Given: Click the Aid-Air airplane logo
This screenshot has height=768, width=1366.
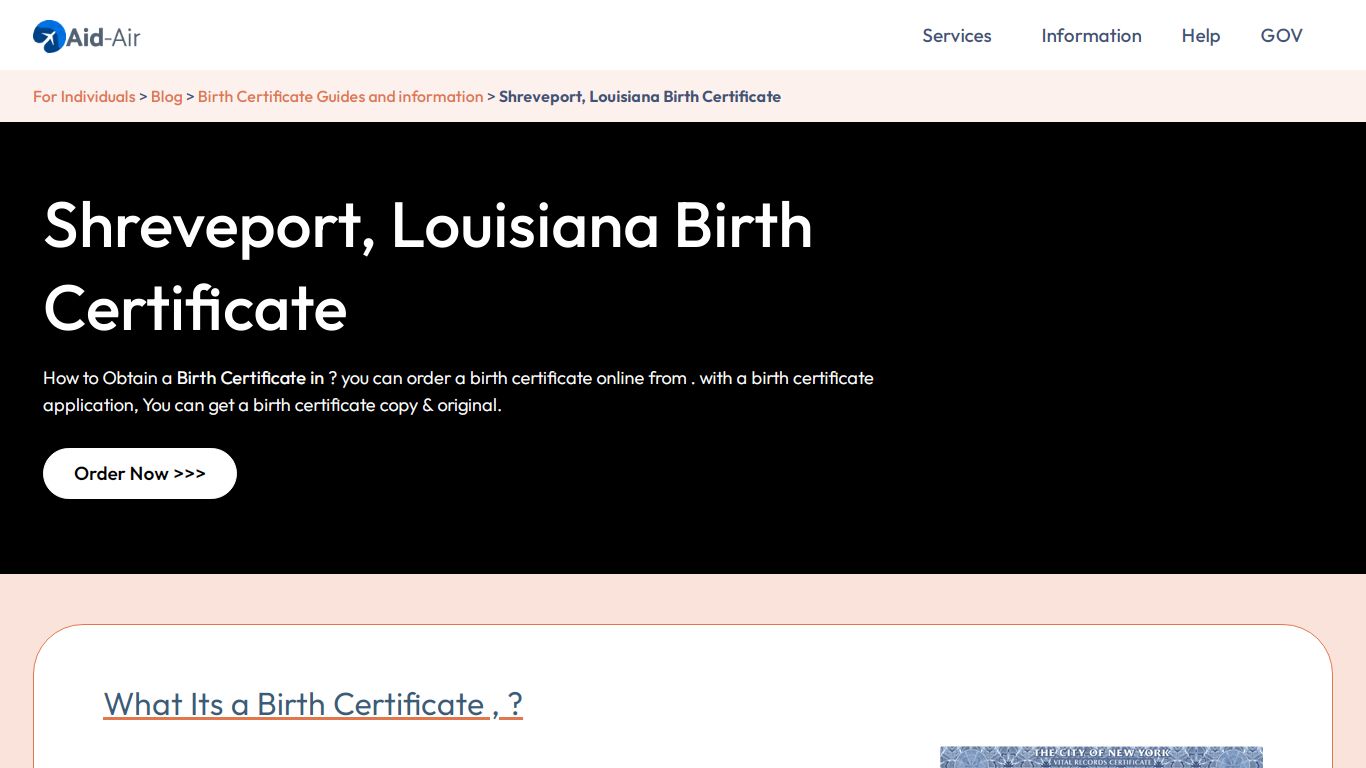Looking at the screenshot, I should [x=86, y=37].
